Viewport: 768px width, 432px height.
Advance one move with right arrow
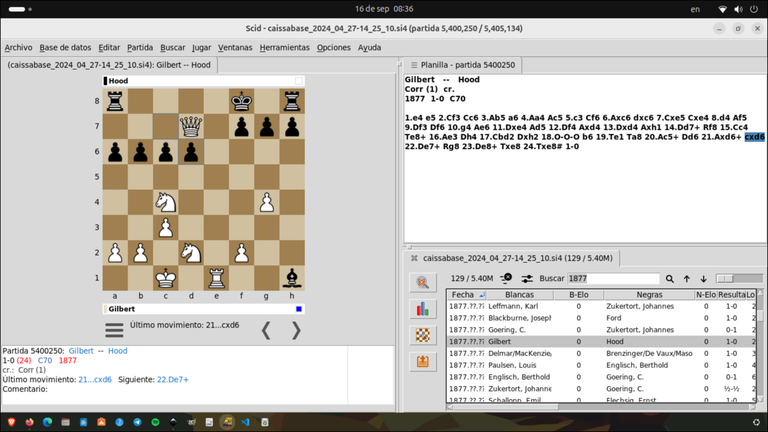pyautogui.click(x=296, y=331)
